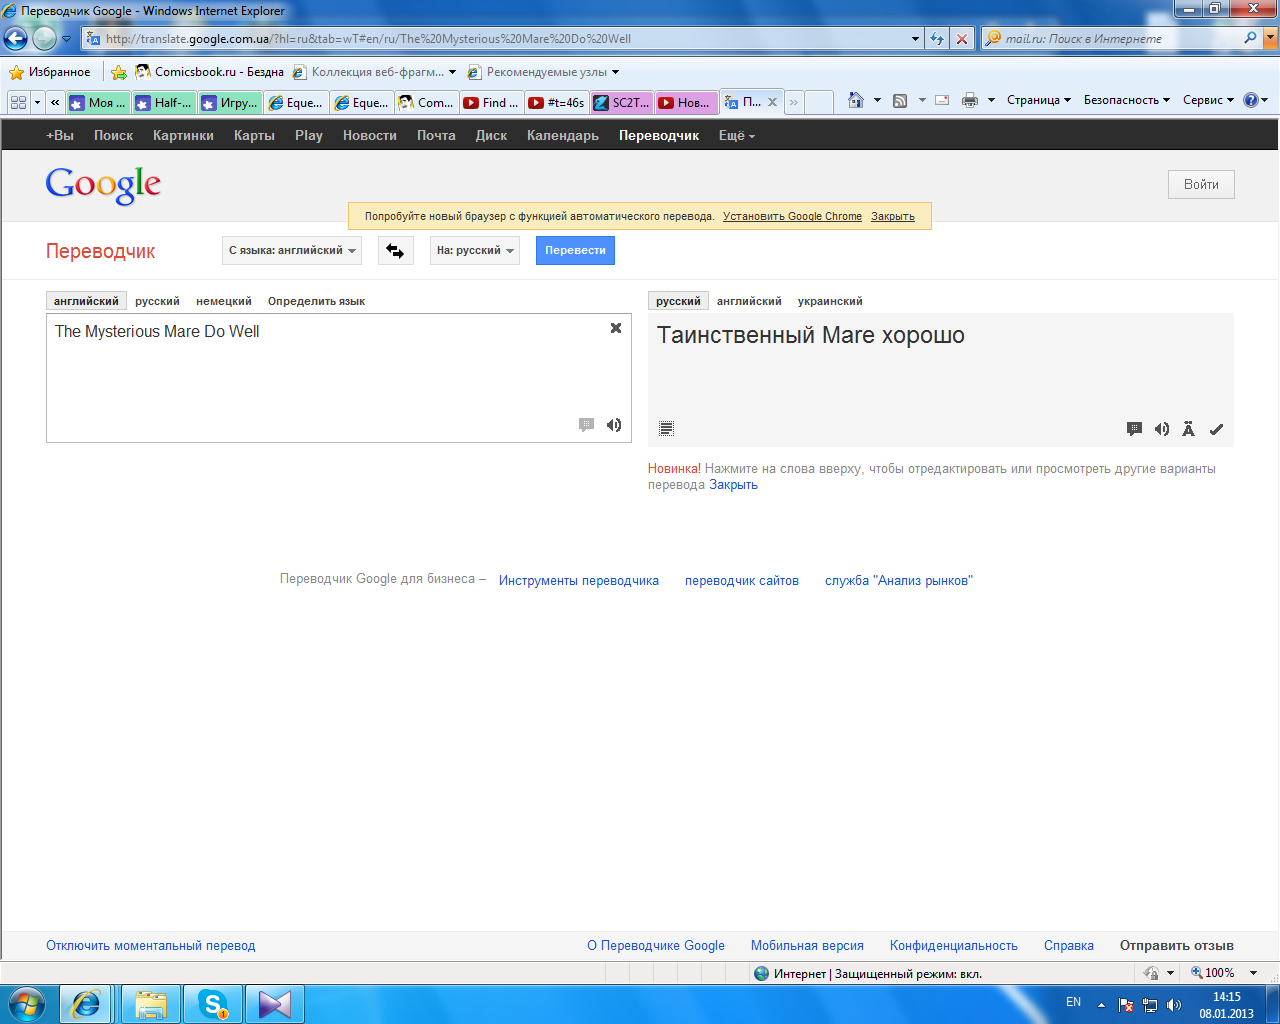Show transliteration of translation (Ä icon)
The width and height of the screenshot is (1280, 1024).
1188,429
